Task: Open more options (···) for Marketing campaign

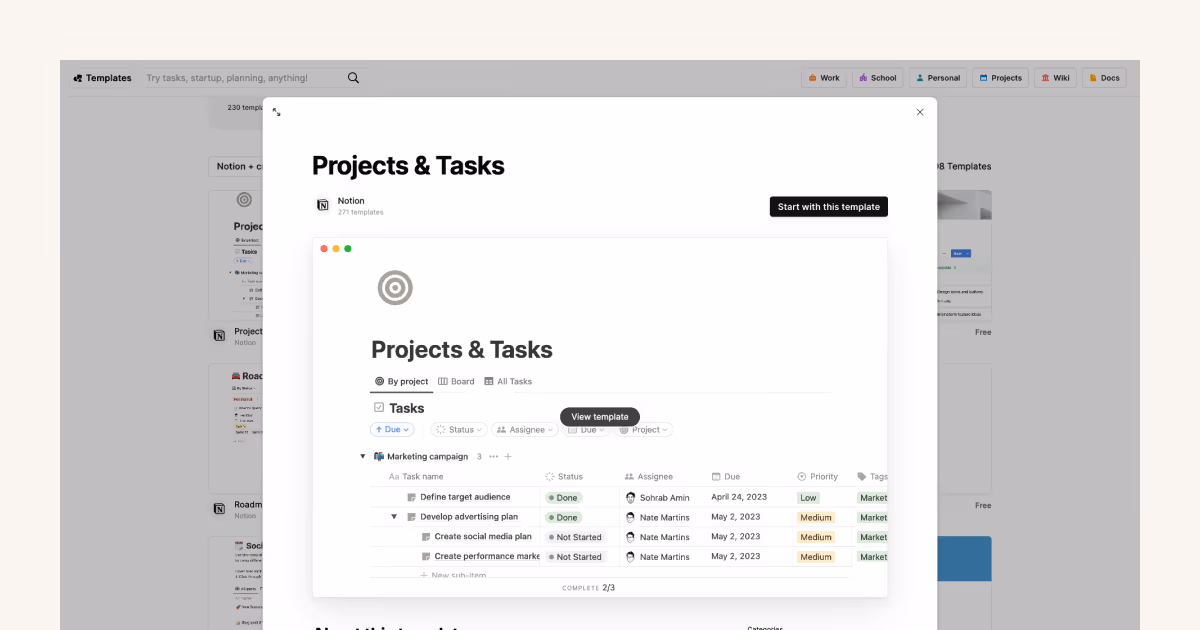Action: [494, 456]
